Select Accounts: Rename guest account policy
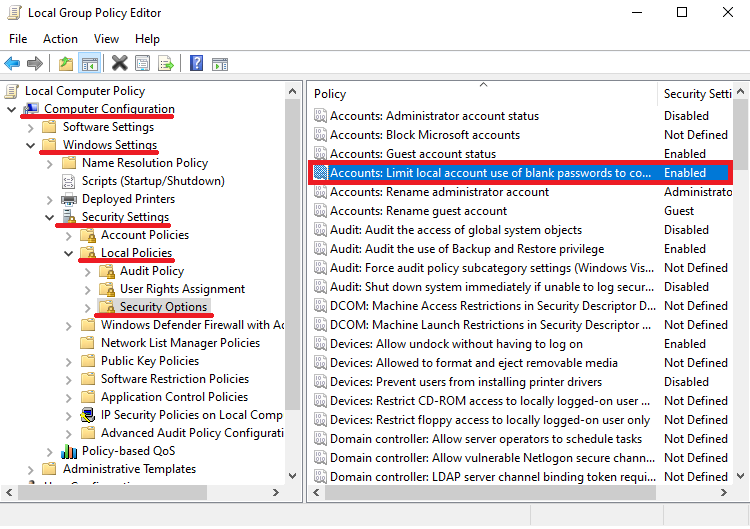Image resolution: width=750 pixels, height=529 pixels. coord(418,211)
